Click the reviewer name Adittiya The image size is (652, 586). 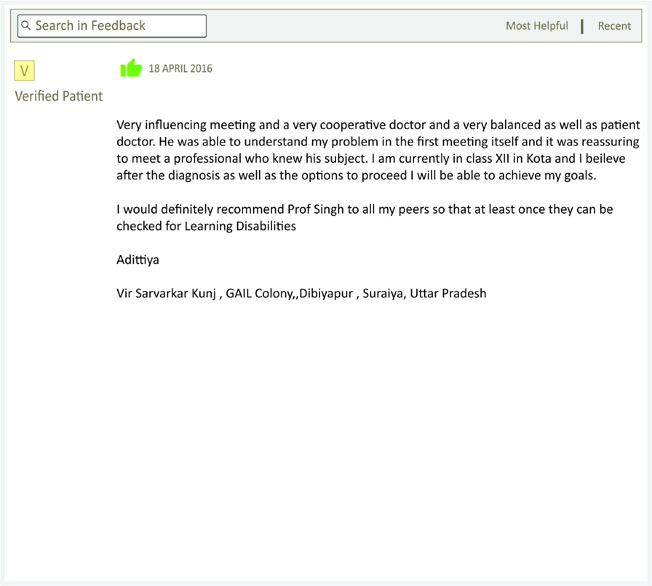pos(138,260)
